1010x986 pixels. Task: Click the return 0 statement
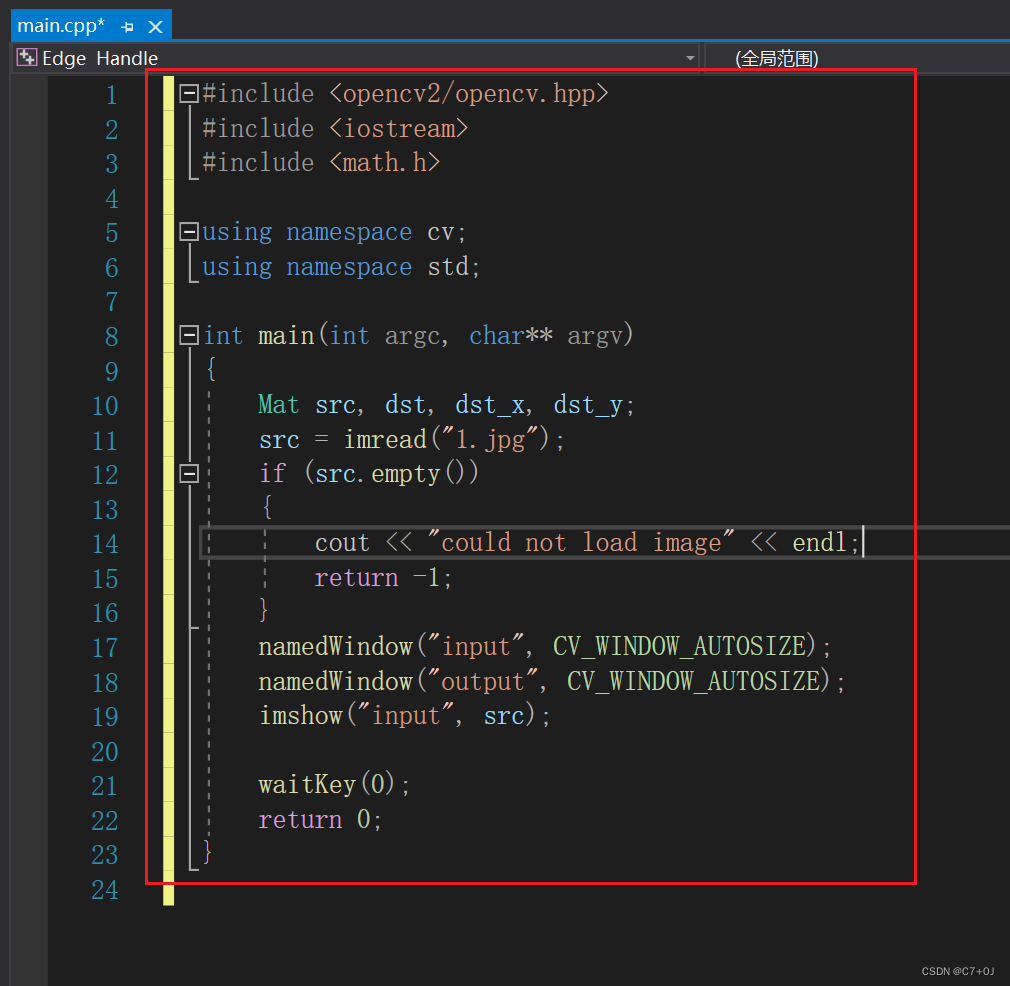coord(315,818)
